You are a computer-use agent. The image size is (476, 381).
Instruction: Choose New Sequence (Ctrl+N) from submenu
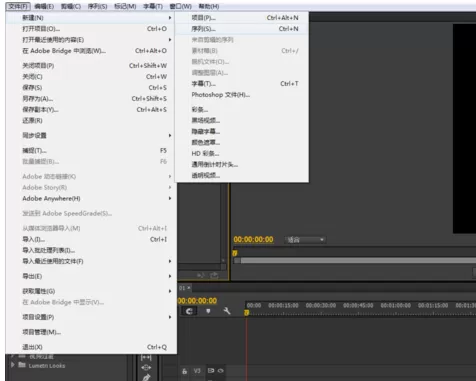242,29
